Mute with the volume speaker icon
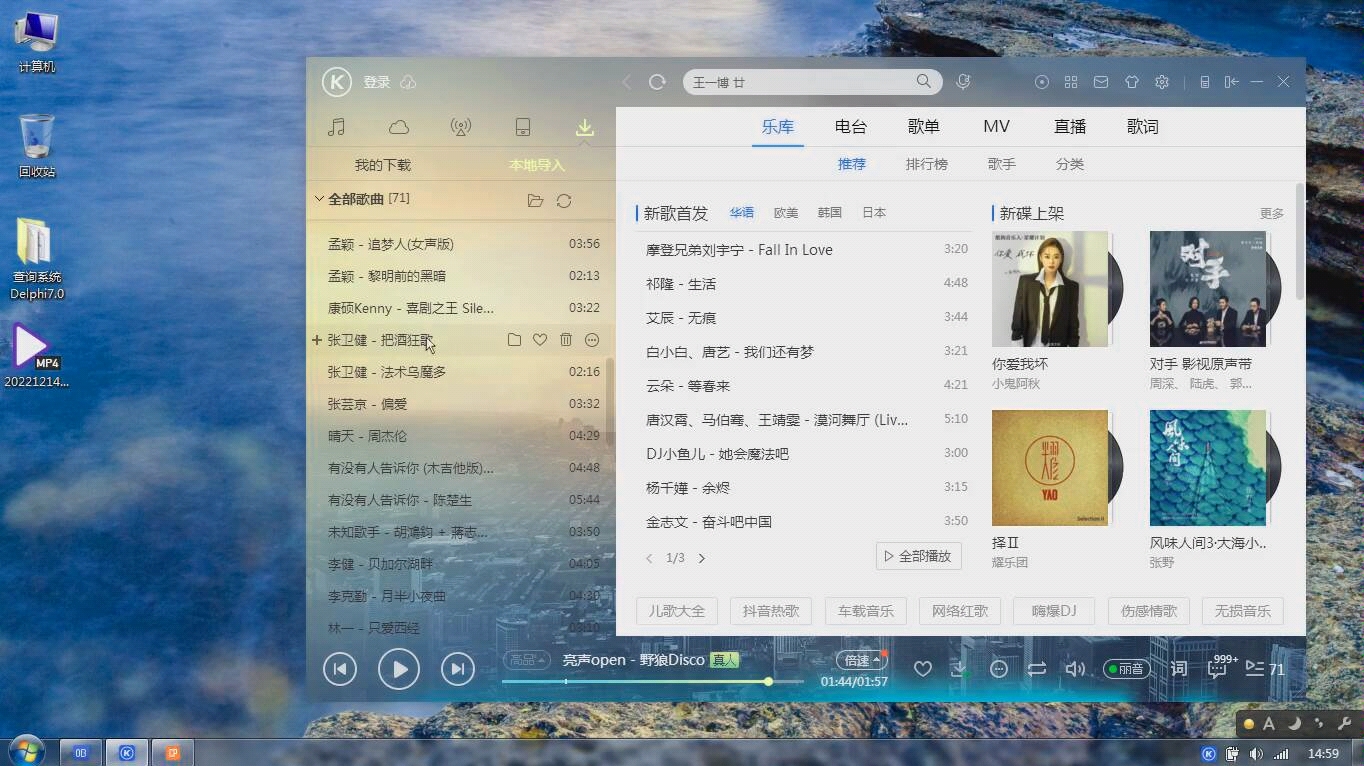Image resolution: width=1364 pixels, height=766 pixels. [1075, 669]
